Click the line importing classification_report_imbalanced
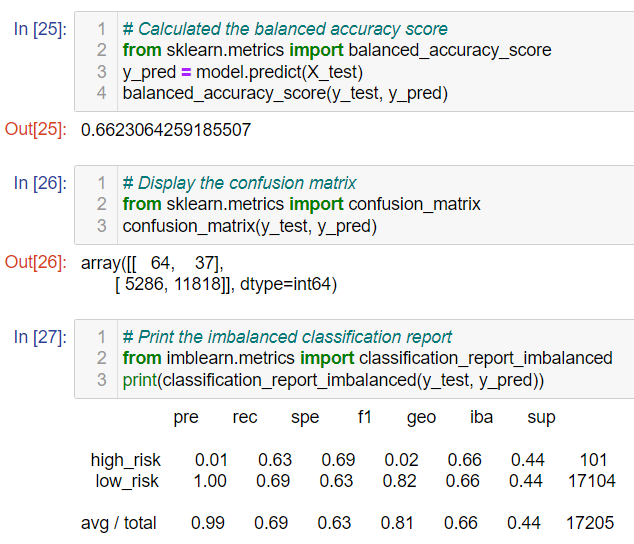This screenshot has width=634, height=544. (368, 358)
